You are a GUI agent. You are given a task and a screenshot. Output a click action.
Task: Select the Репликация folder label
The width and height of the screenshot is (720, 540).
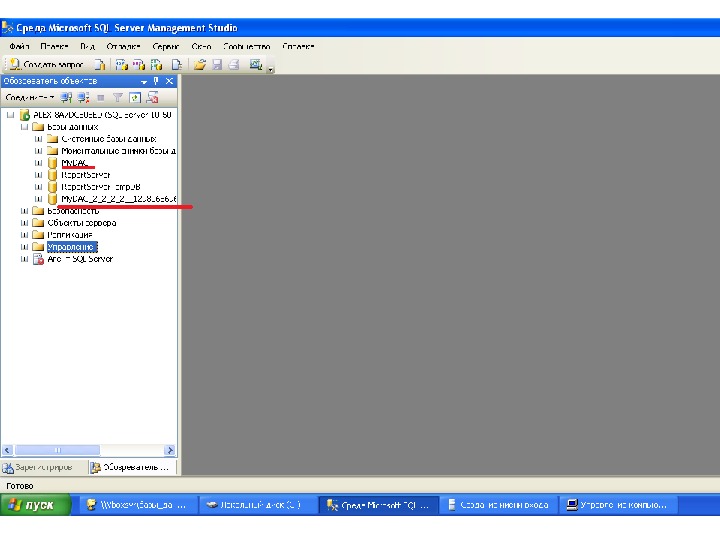[x=70, y=235]
